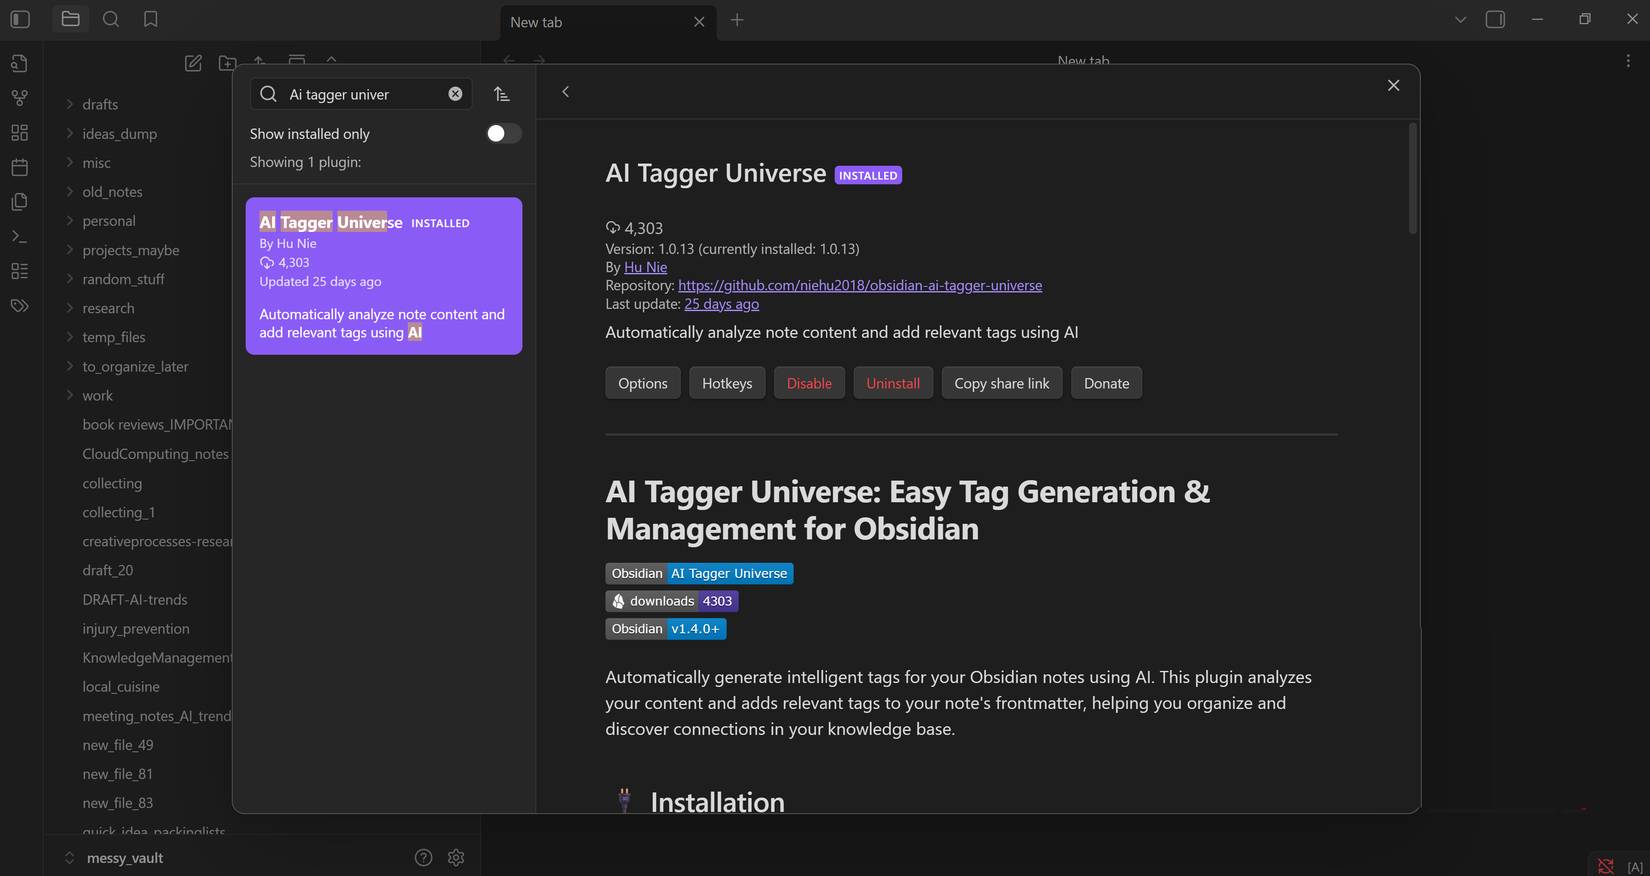This screenshot has width=1650, height=876.
Task: Open vault settings gear icon
Action: click(x=456, y=858)
